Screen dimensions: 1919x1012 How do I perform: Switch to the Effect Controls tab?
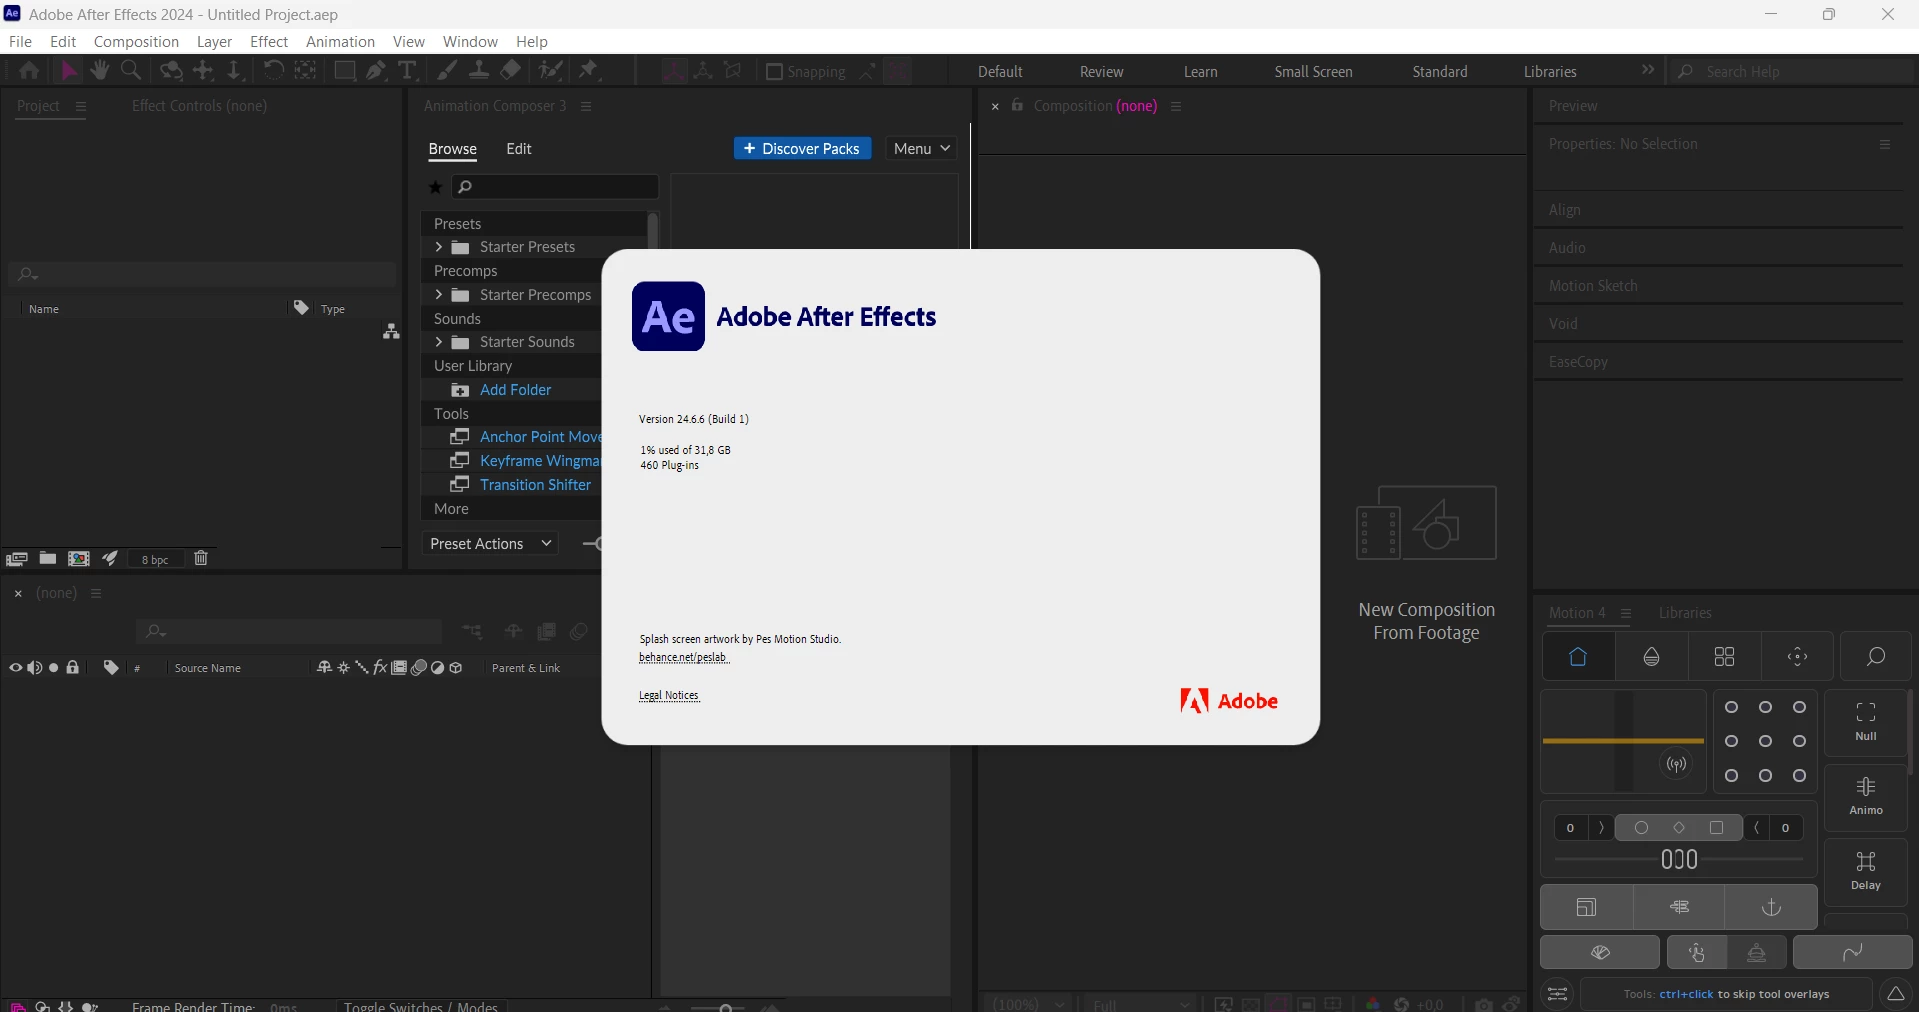coord(199,105)
